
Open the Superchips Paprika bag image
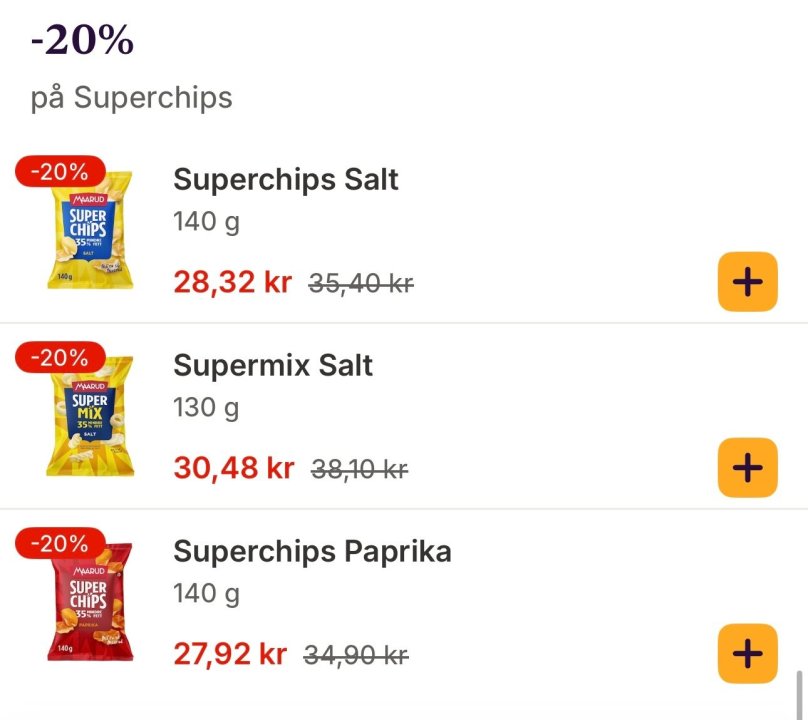pyautogui.click(x=91, y=603)
